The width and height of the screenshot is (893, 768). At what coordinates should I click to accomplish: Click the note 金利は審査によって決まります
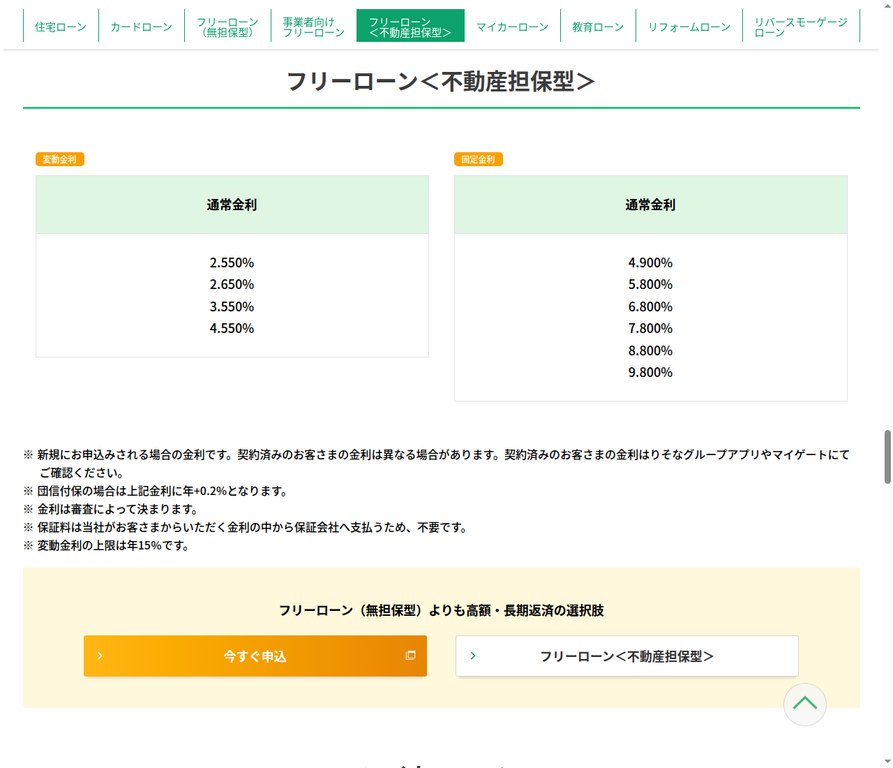click(112, 509)
